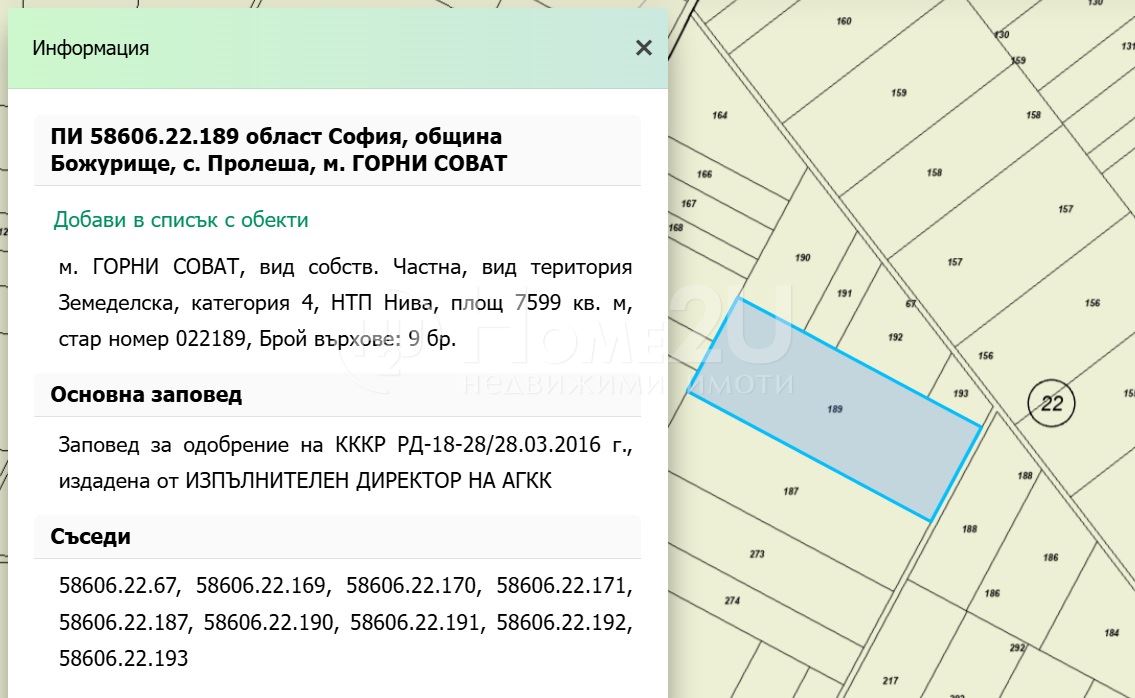Click the Съседи section header
This screenshot has height=698, width=1135.
(90, 536)
